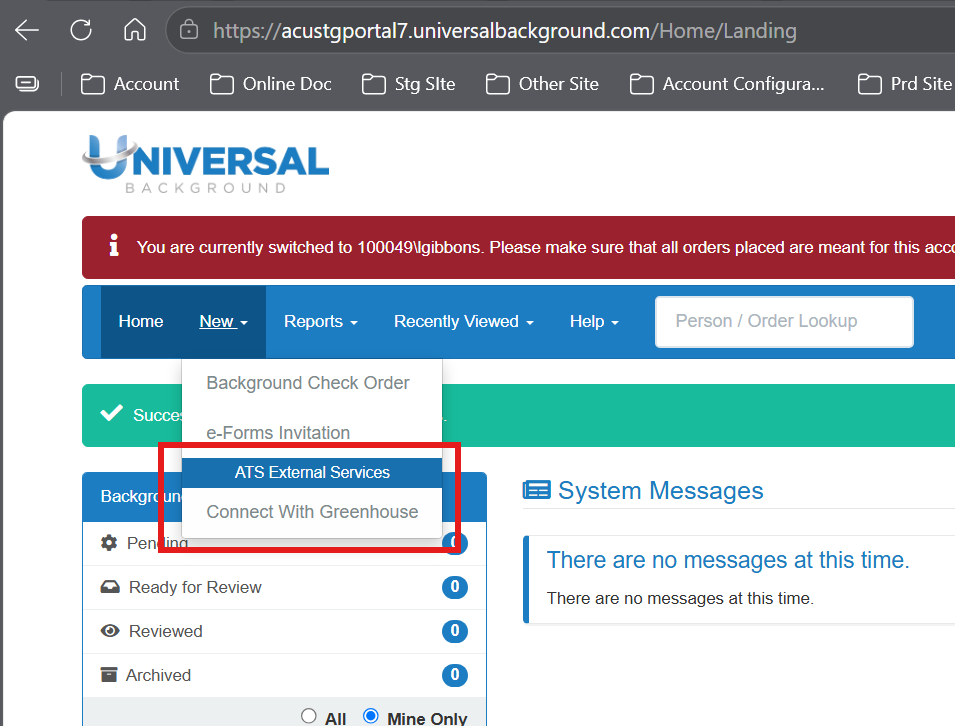
Task: Go to the Home navigation item
Action: 141,322
